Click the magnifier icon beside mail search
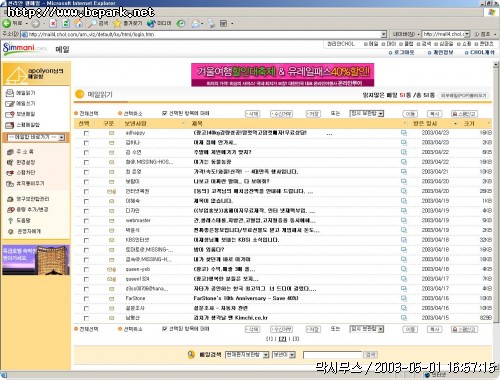Viewport: 500px width, 380px height. pyautogui.click(x=191, y=355)
